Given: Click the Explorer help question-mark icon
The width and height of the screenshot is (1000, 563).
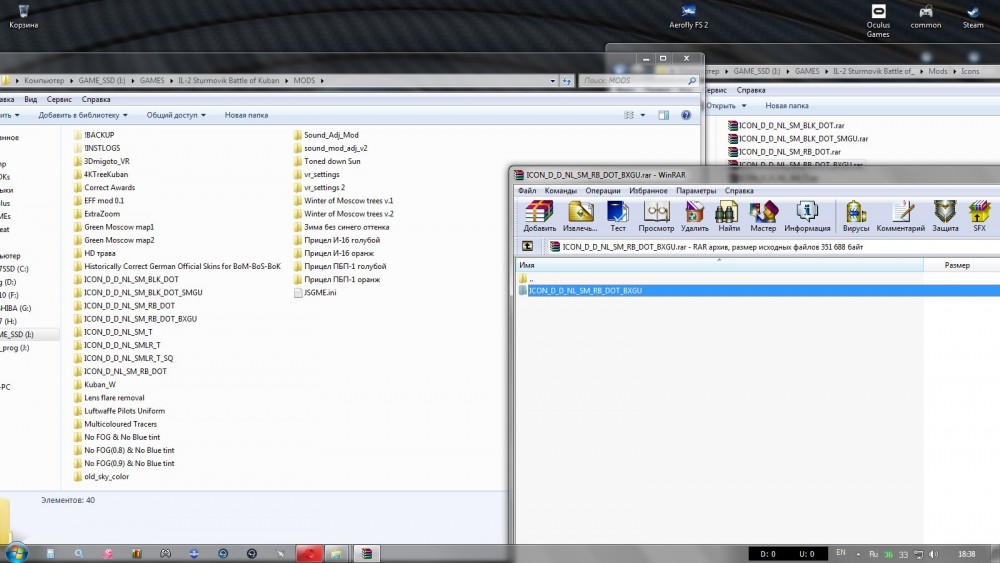Looking at the screenshot, I should pyautogui.click(x=686, y=115).
